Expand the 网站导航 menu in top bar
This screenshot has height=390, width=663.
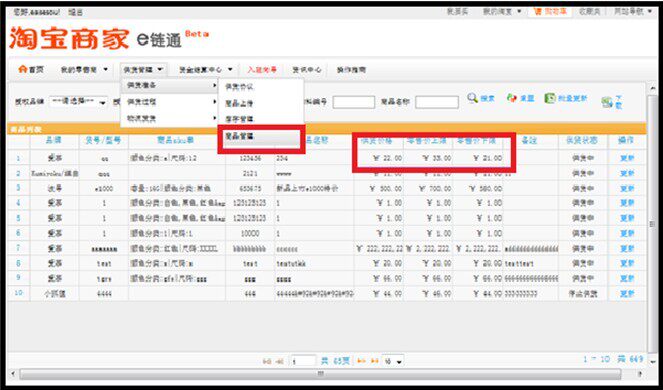(x=633, y=11)
